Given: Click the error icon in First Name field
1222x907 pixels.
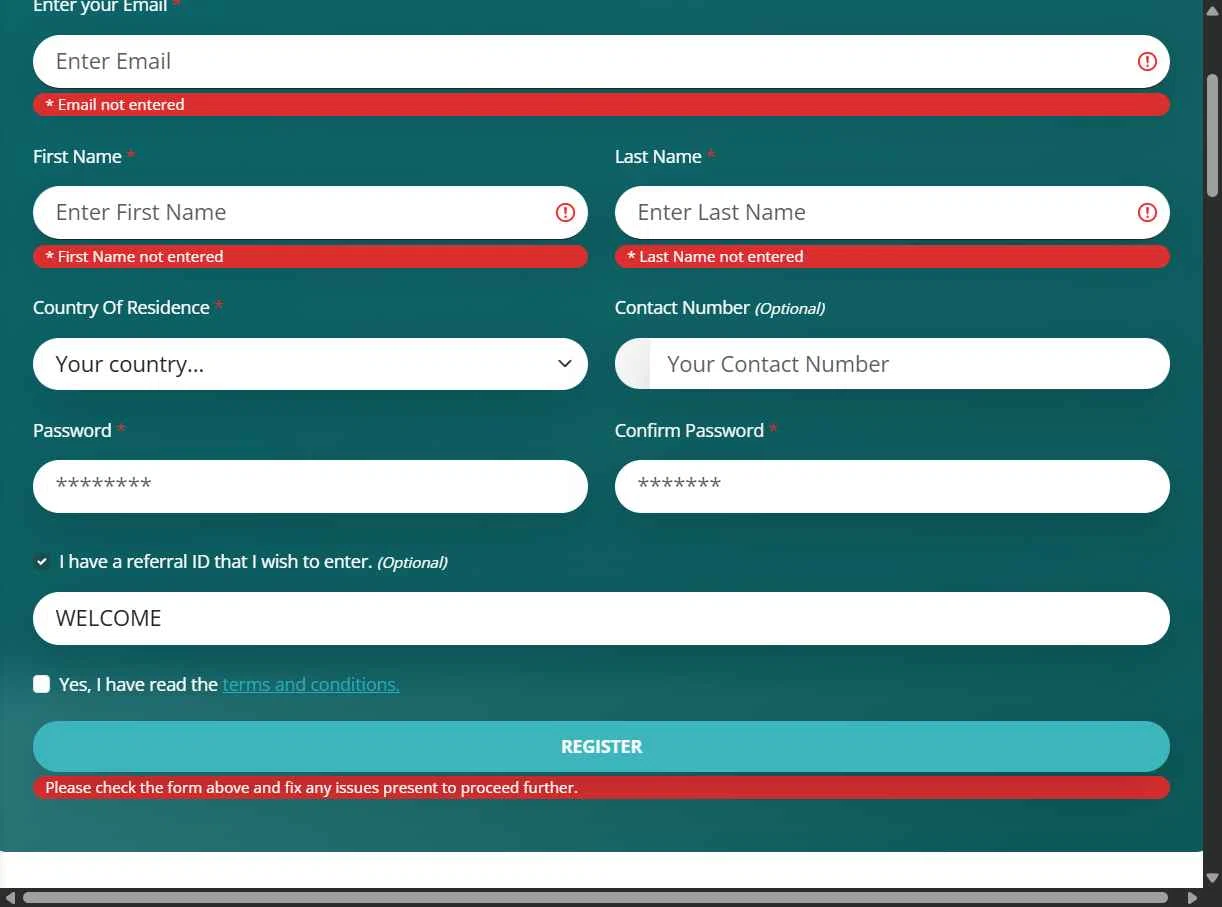Looking at the screenshot, I should (x=565, y=213).
